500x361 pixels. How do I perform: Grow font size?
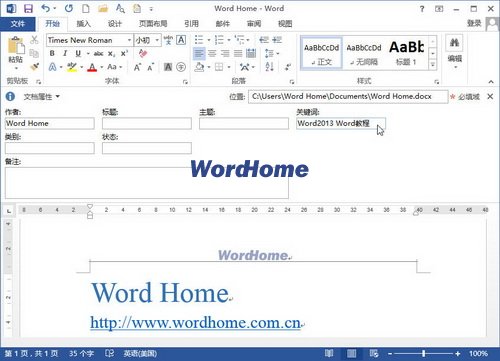point(137,67)
